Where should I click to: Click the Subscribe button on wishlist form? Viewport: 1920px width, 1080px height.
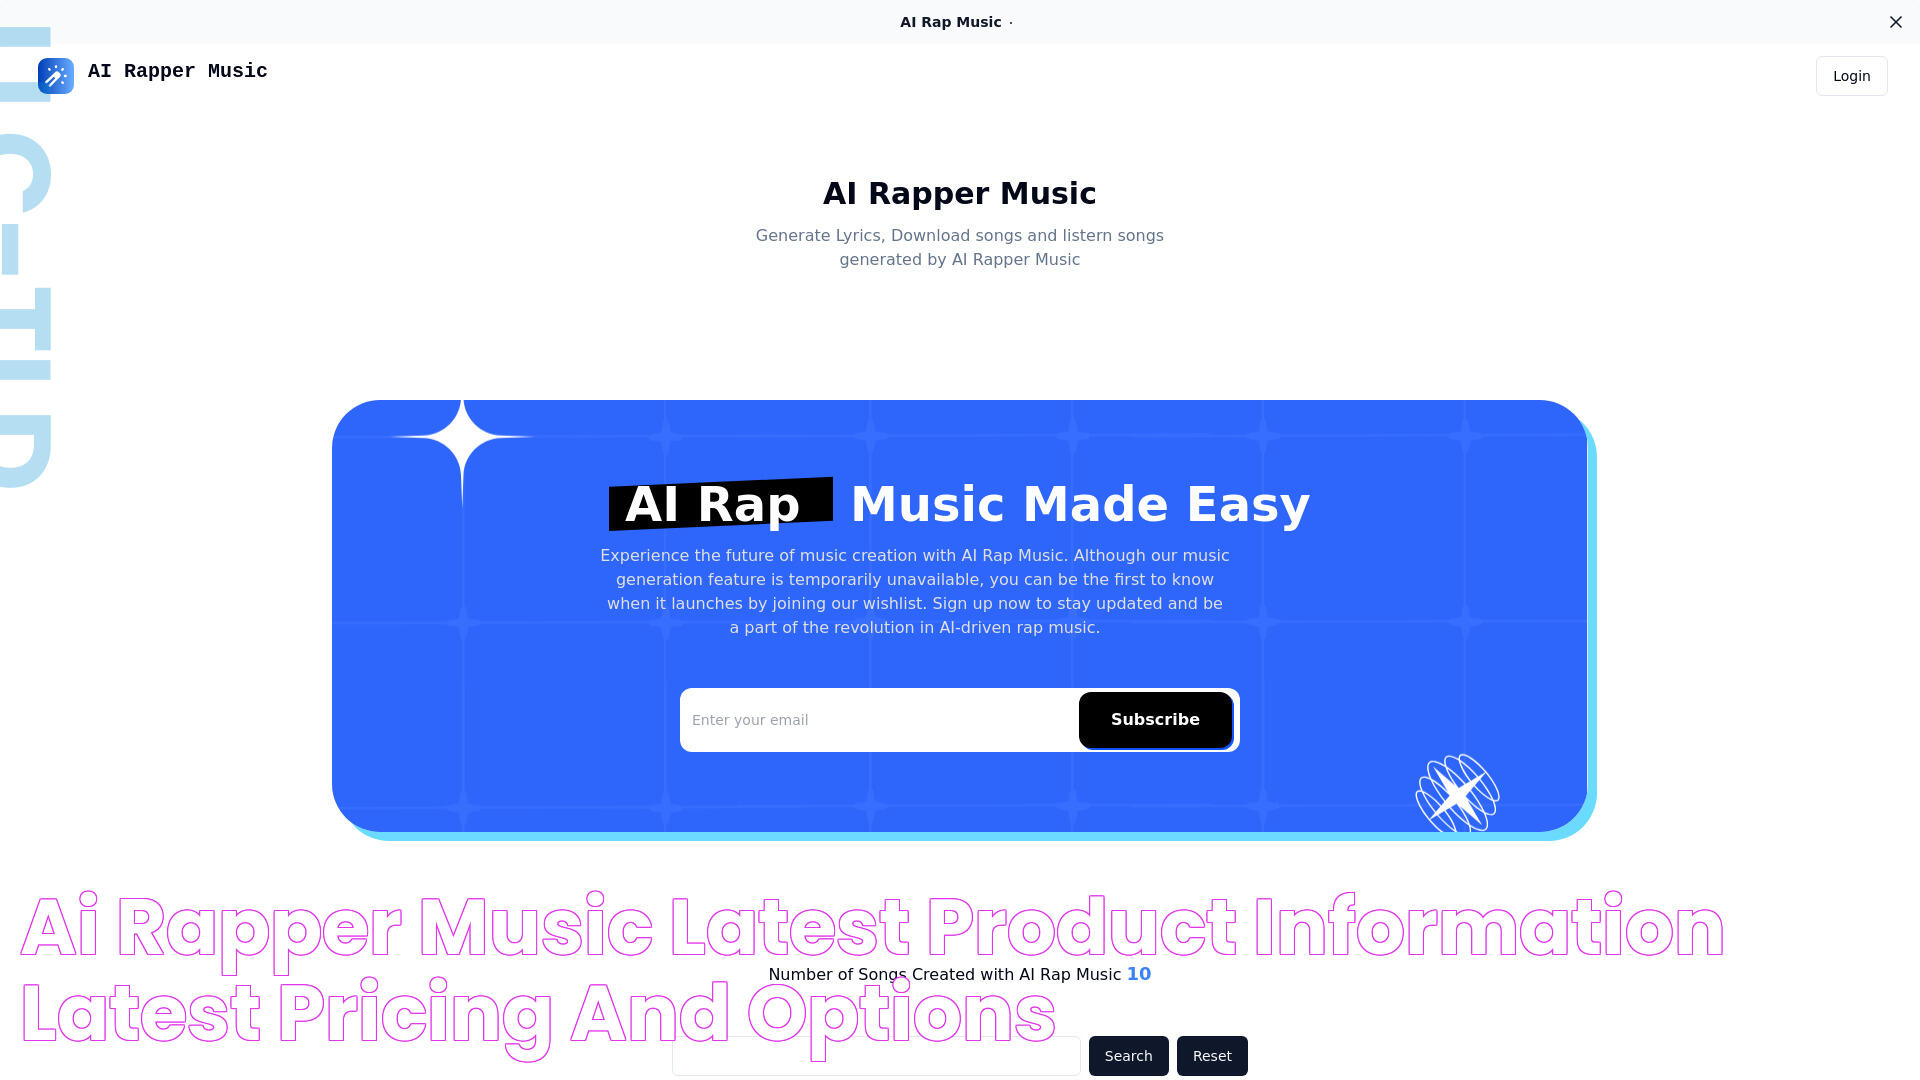1155,720
